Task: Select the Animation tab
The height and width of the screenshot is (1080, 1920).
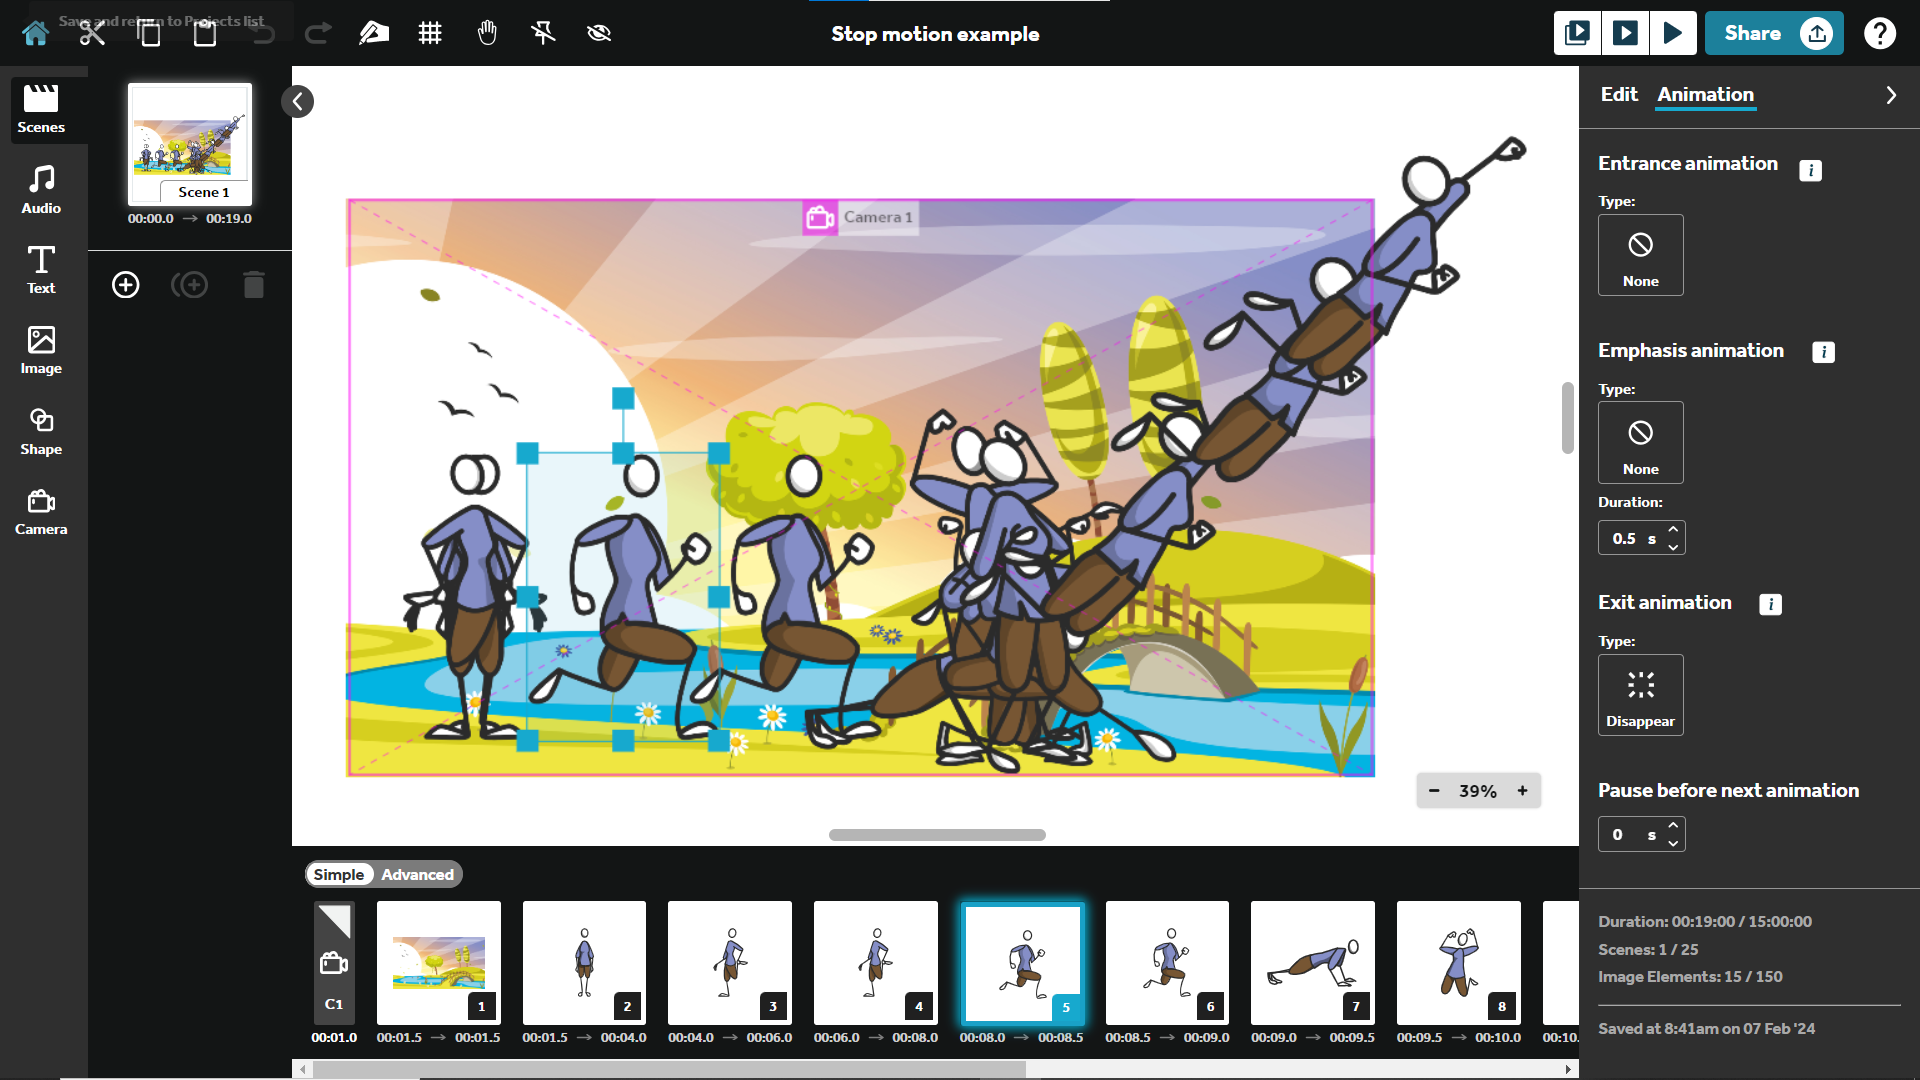Action: (1705, 95)
